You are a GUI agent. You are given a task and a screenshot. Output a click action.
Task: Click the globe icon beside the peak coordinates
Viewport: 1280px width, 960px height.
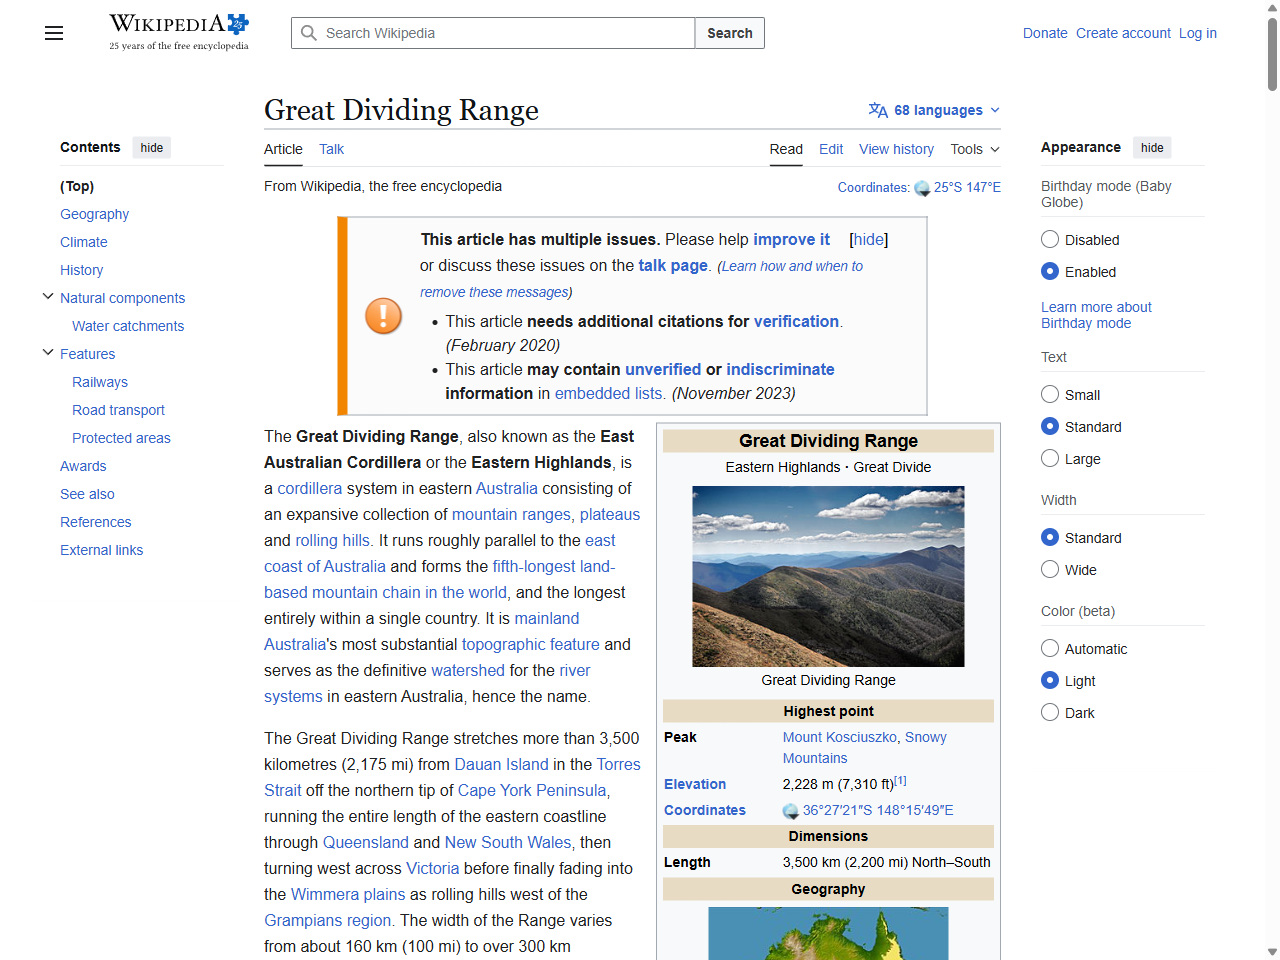click(790, 810)
